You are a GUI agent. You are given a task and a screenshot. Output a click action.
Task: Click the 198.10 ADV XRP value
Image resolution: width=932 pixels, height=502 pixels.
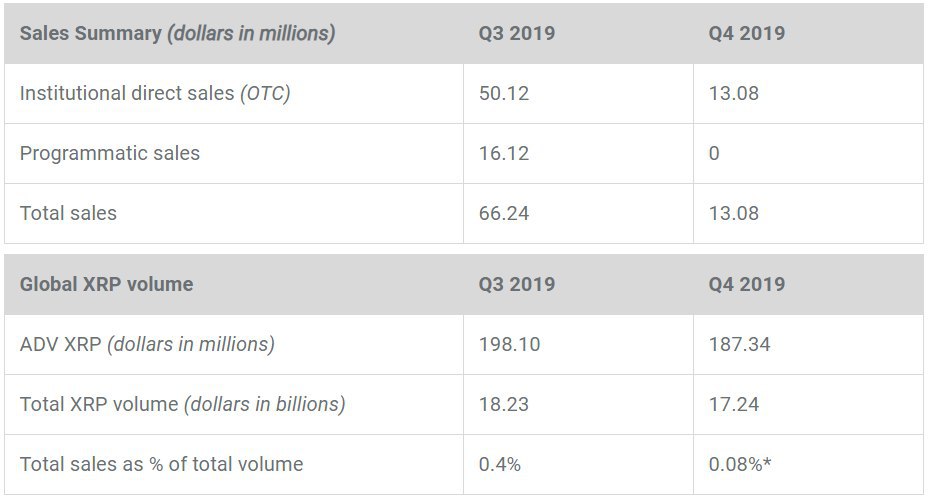pyautogui.click(x=509, y=344)
